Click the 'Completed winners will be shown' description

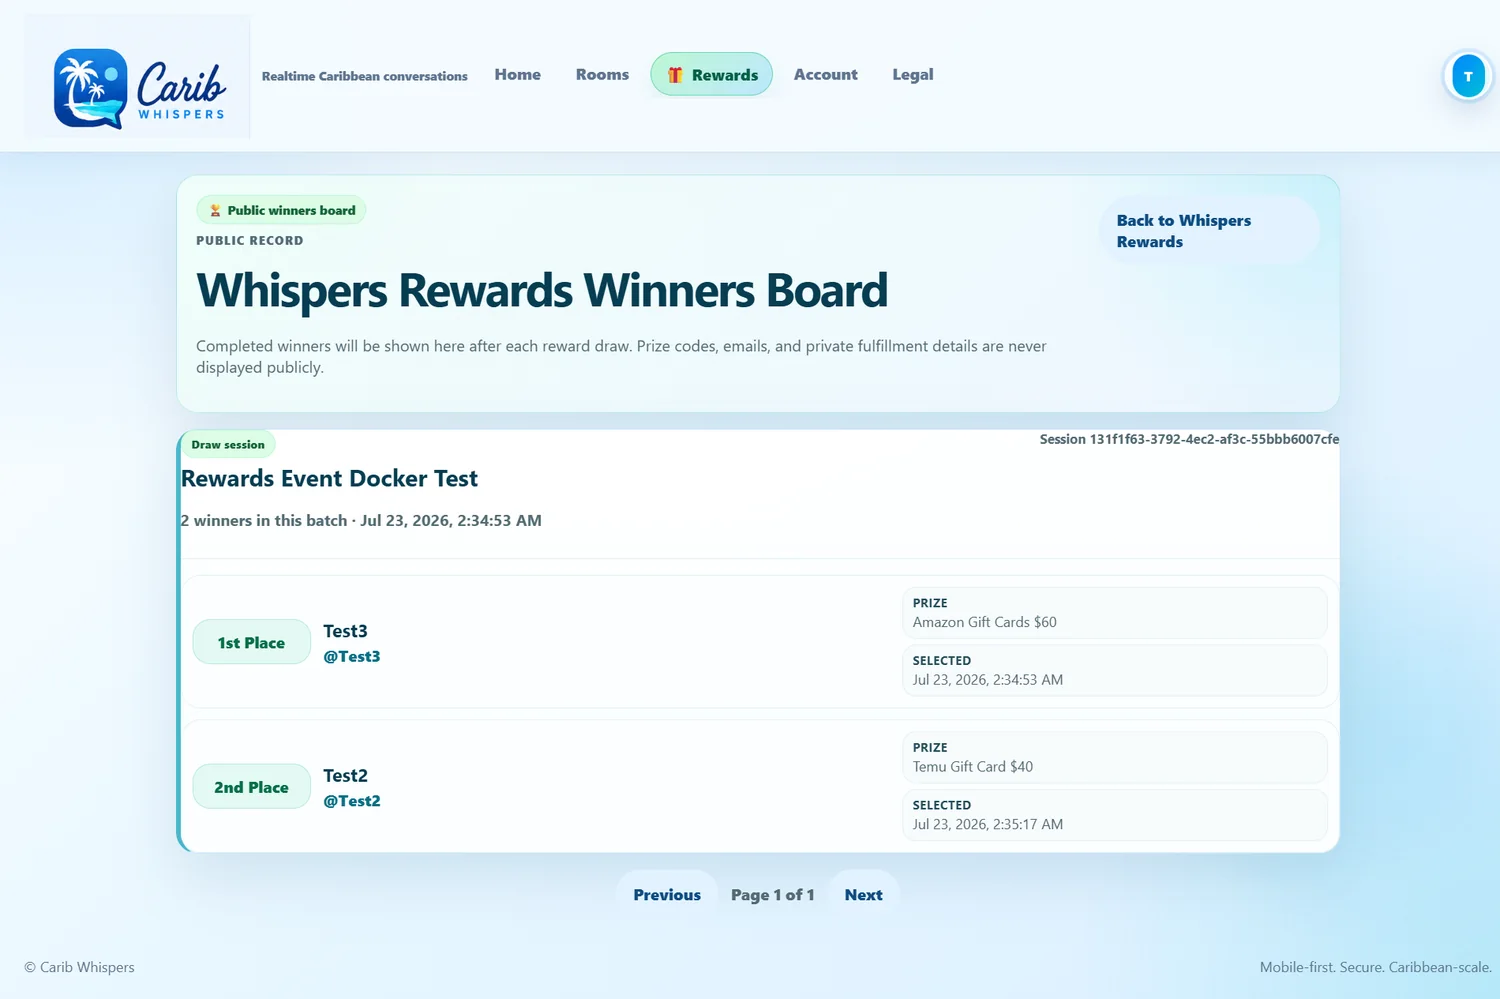point(621,357)
